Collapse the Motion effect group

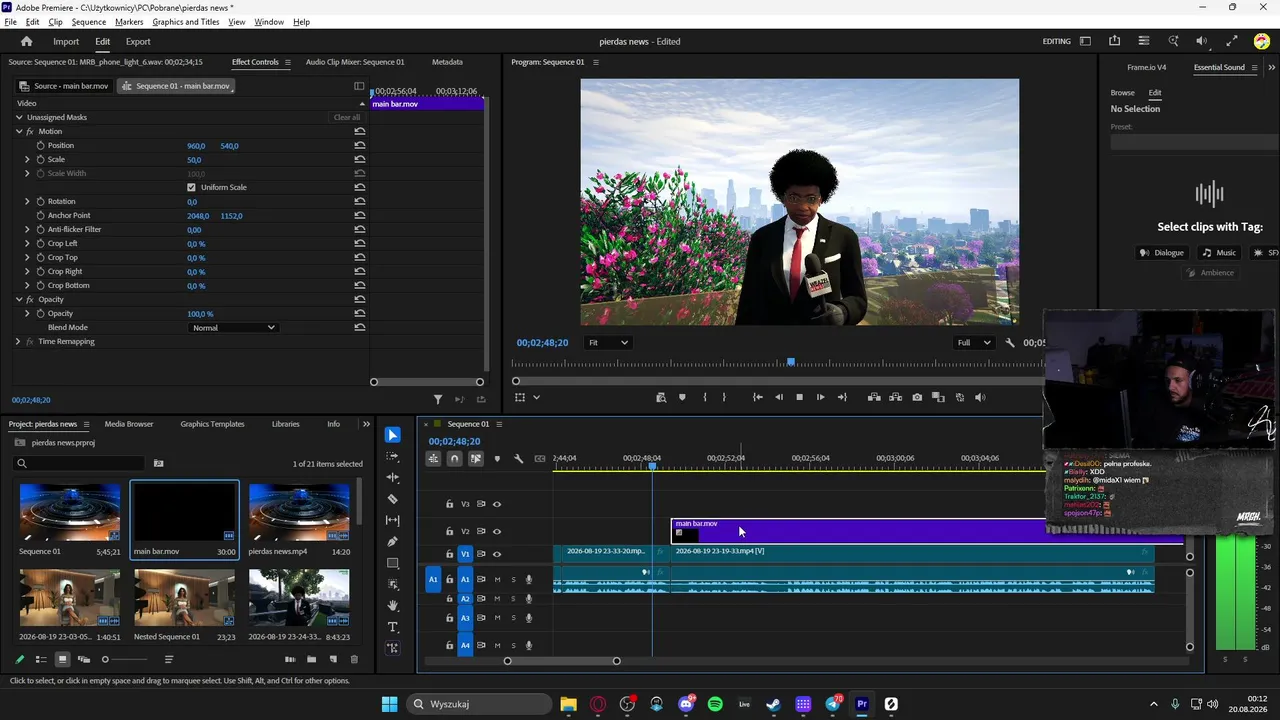click(18, 132)
